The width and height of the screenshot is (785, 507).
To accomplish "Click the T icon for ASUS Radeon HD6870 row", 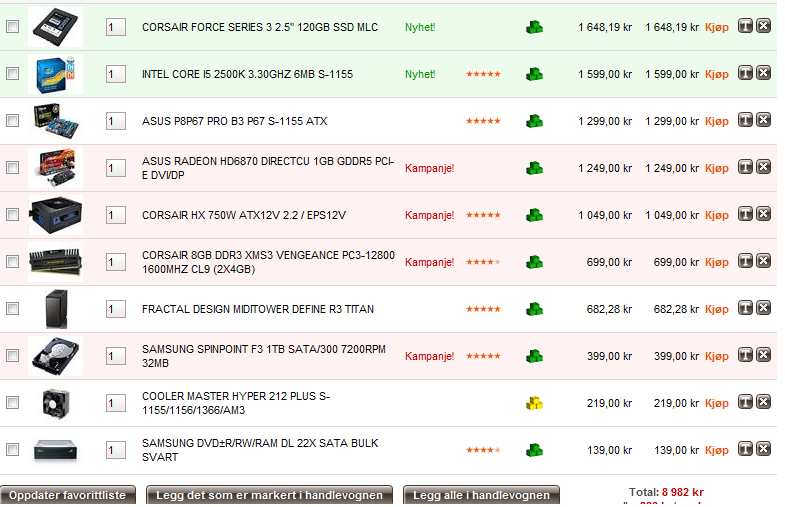I will pos(745,167).
